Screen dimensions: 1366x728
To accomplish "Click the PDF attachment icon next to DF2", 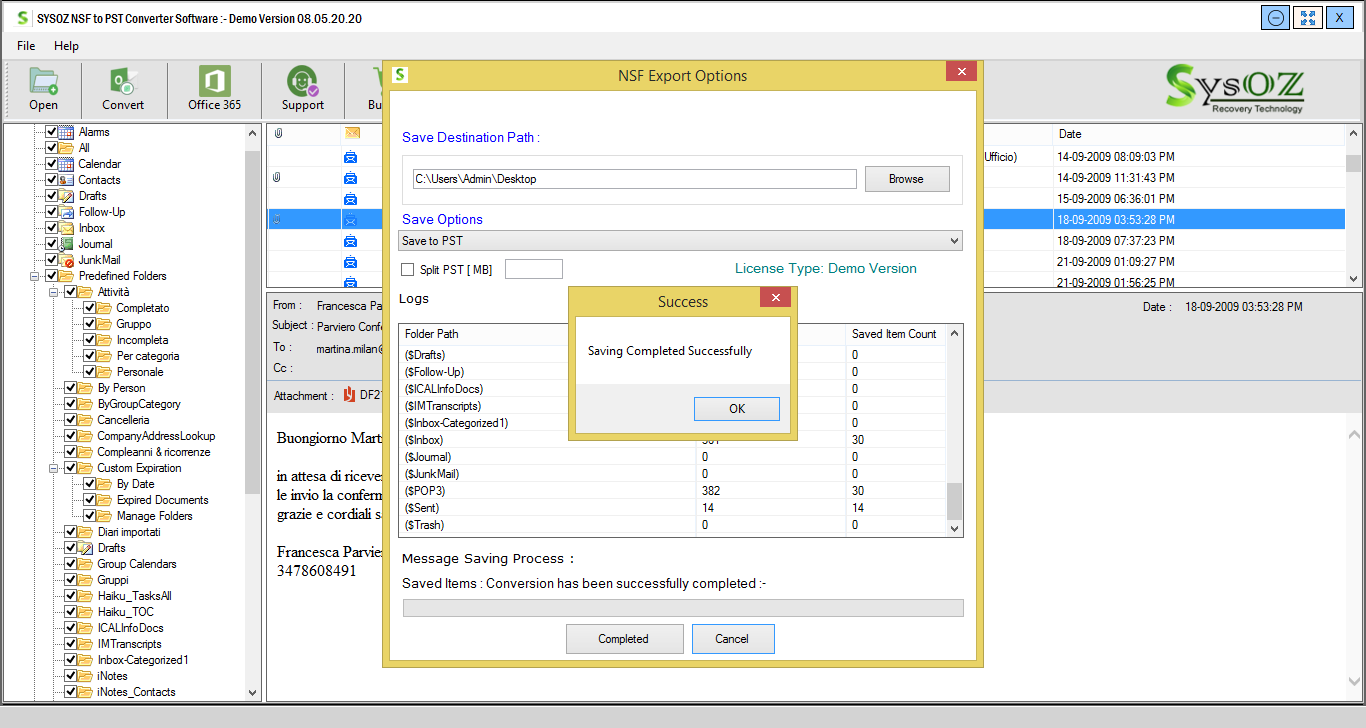I will [349, 395].
